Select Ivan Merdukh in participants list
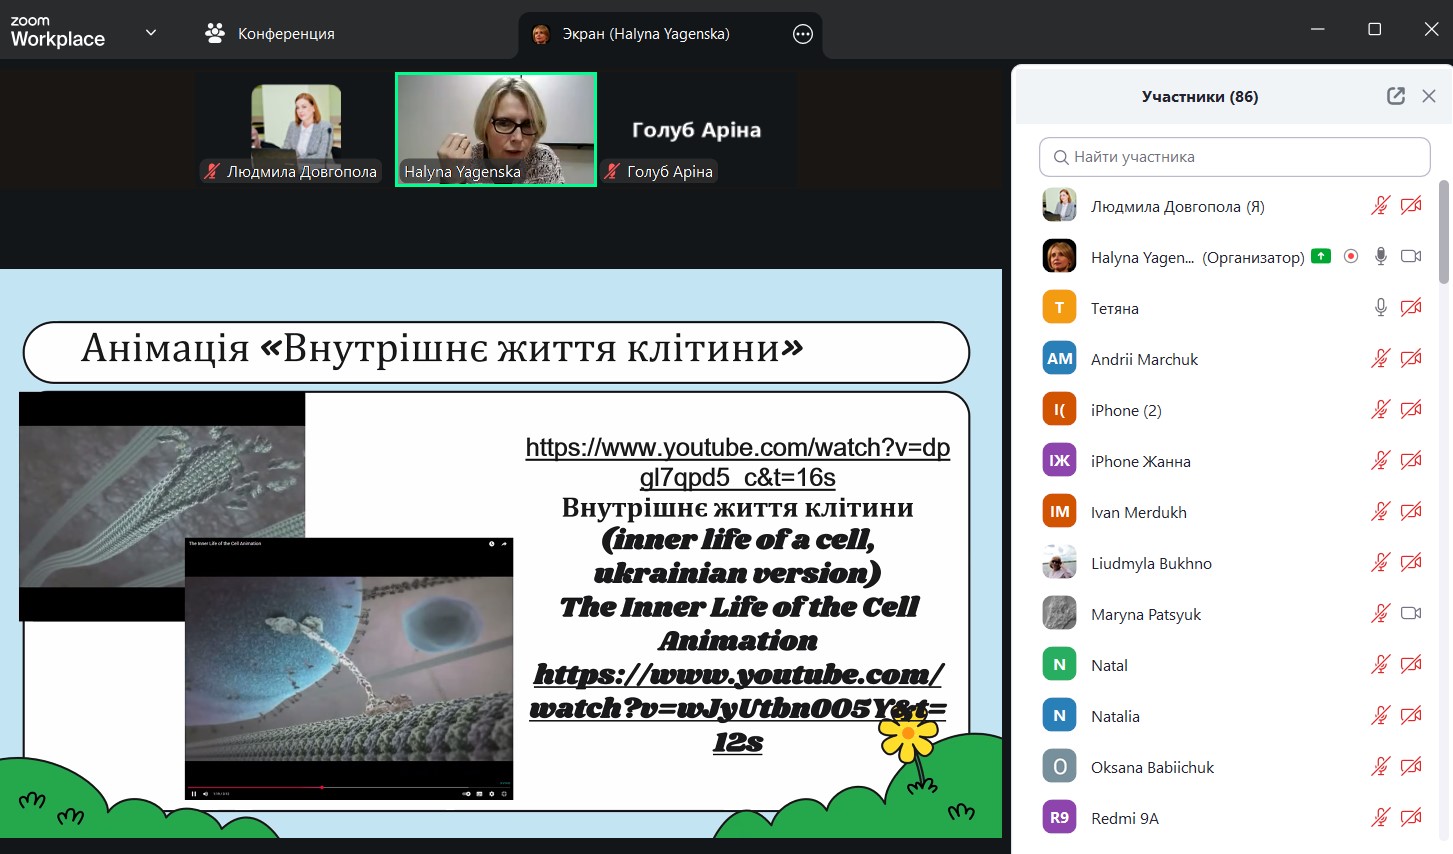The image size is (1453, 854). tap(1138, 512)
